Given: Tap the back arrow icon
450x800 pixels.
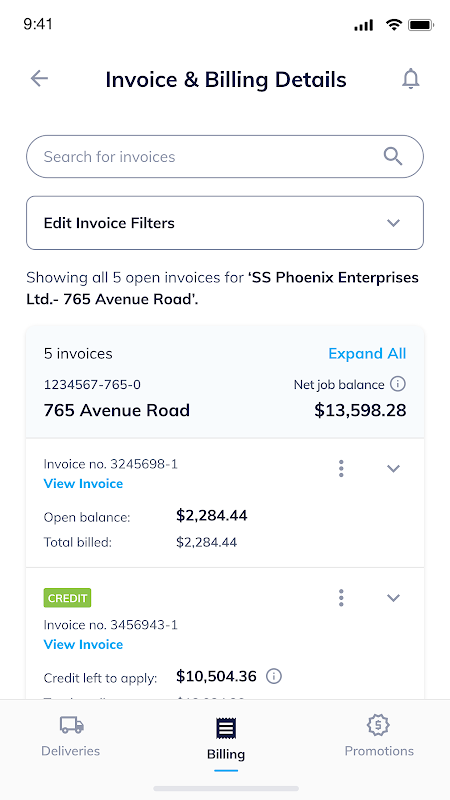Looking at the screenshot, I should click(39, 79).
